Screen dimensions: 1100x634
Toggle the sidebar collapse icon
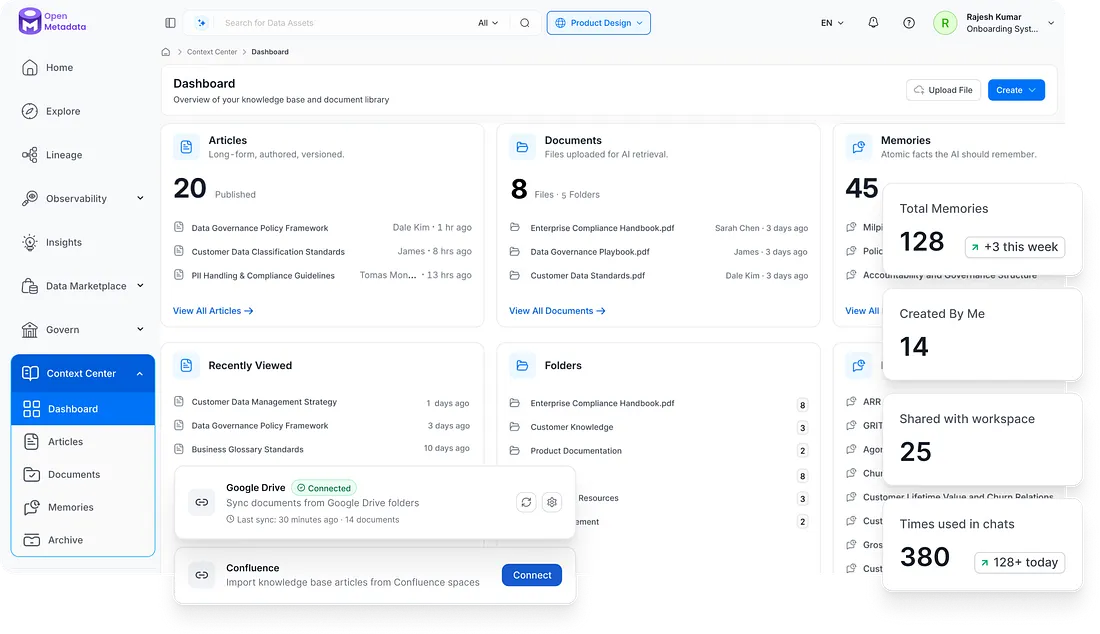click(170, 23)
